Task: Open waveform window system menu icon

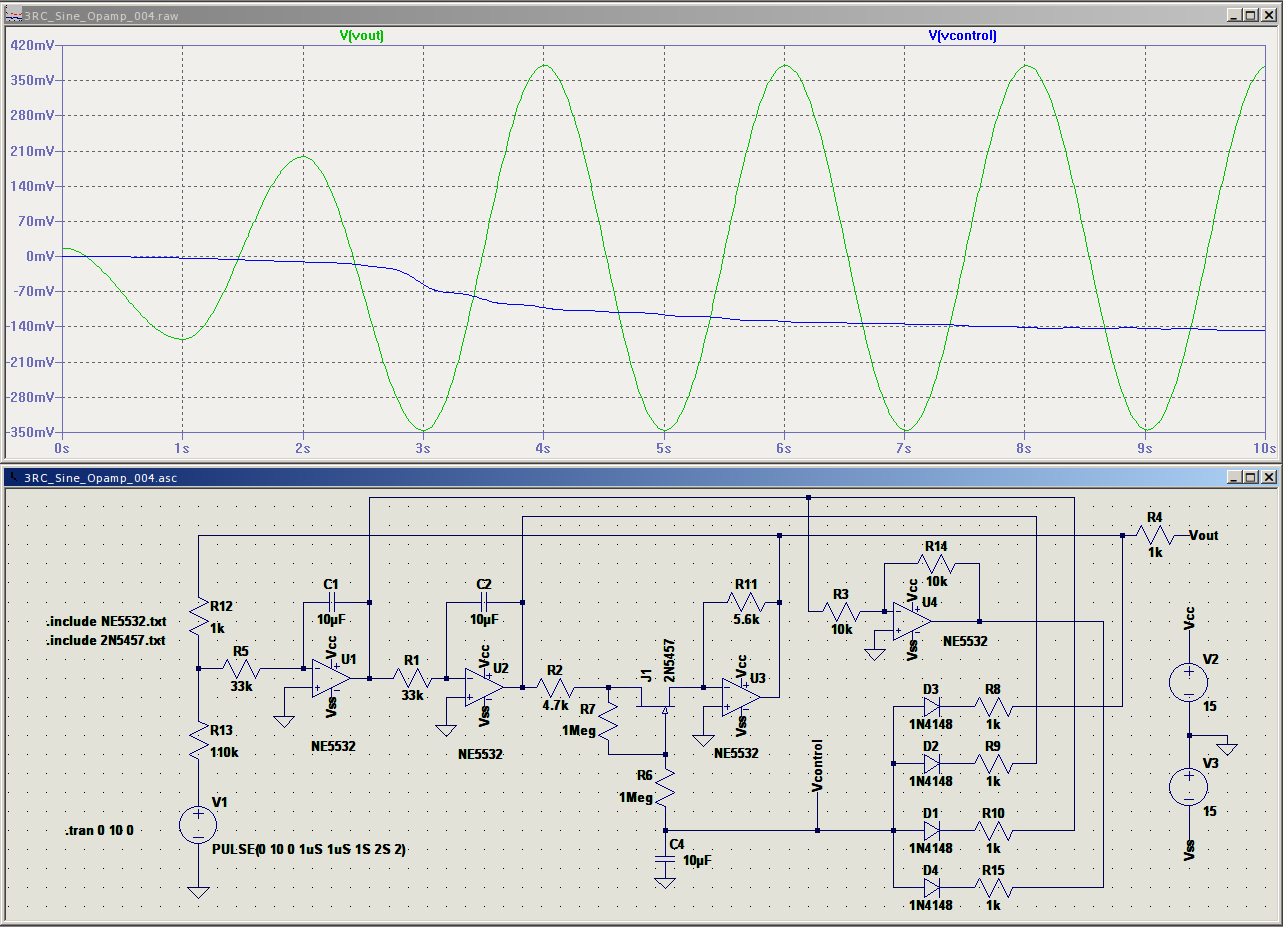Action: pyautogui.click(x=13, y=15)
